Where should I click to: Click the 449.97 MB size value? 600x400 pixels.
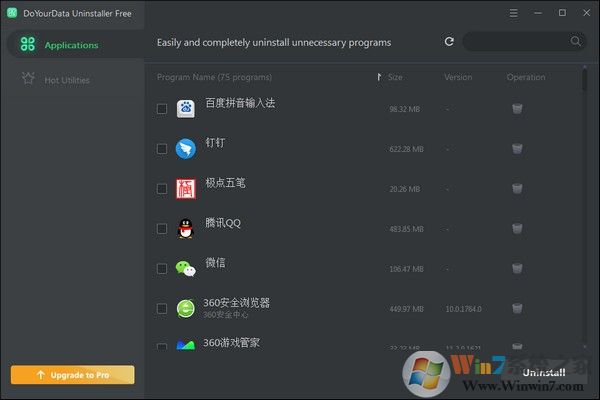(406, 309)
